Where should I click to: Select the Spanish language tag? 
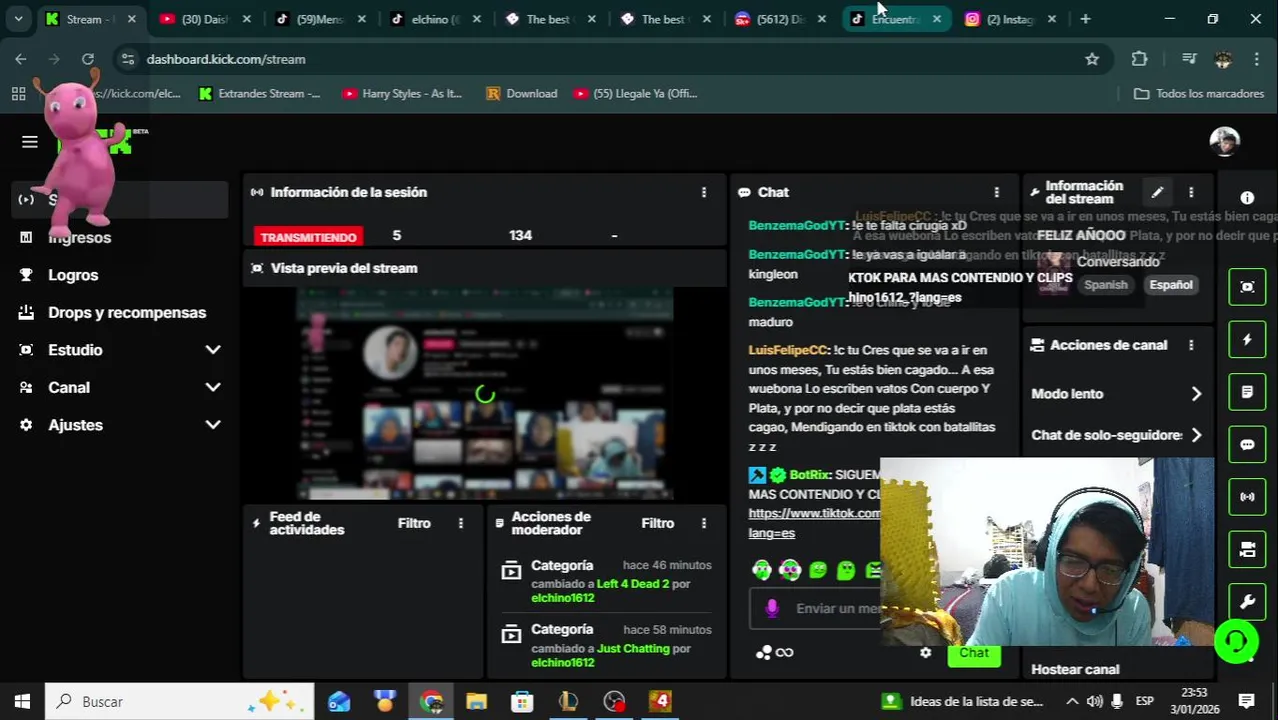1106,285
